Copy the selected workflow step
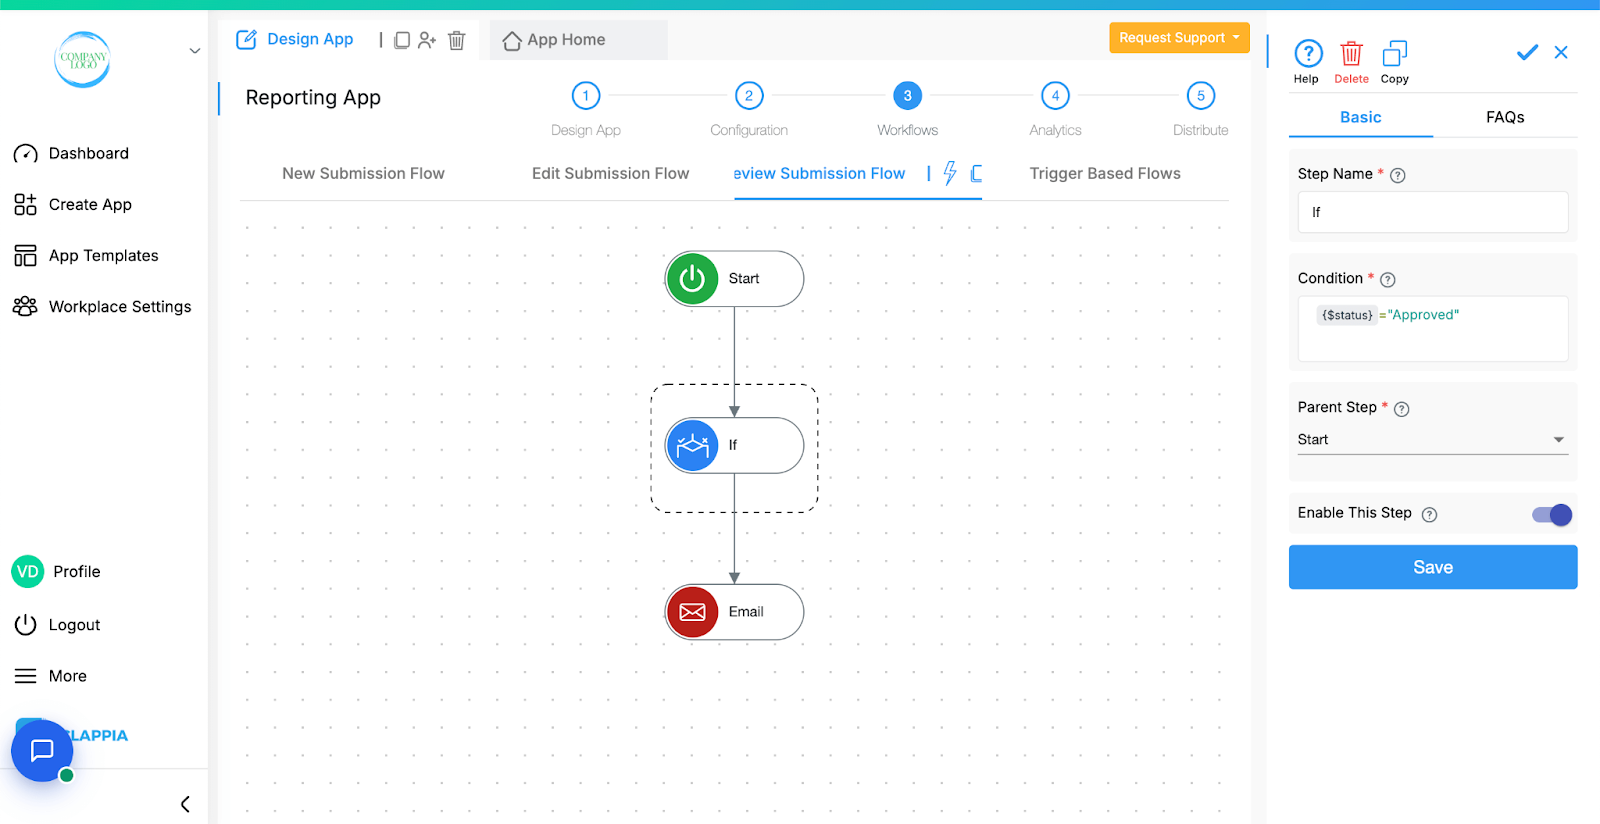 (x=1394, y=61)
